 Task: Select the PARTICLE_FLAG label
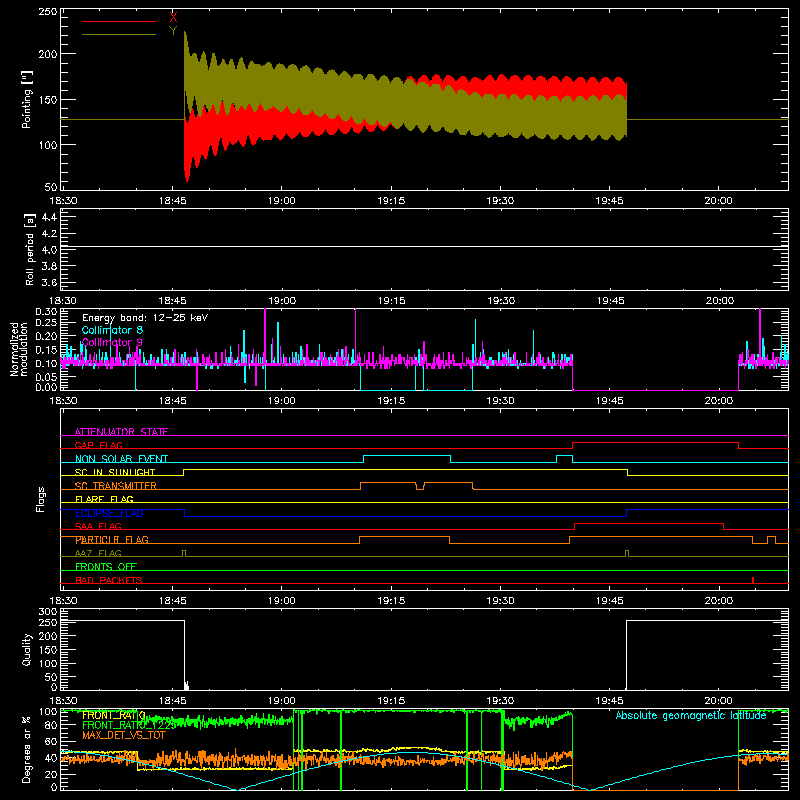(x=112, y=540)
